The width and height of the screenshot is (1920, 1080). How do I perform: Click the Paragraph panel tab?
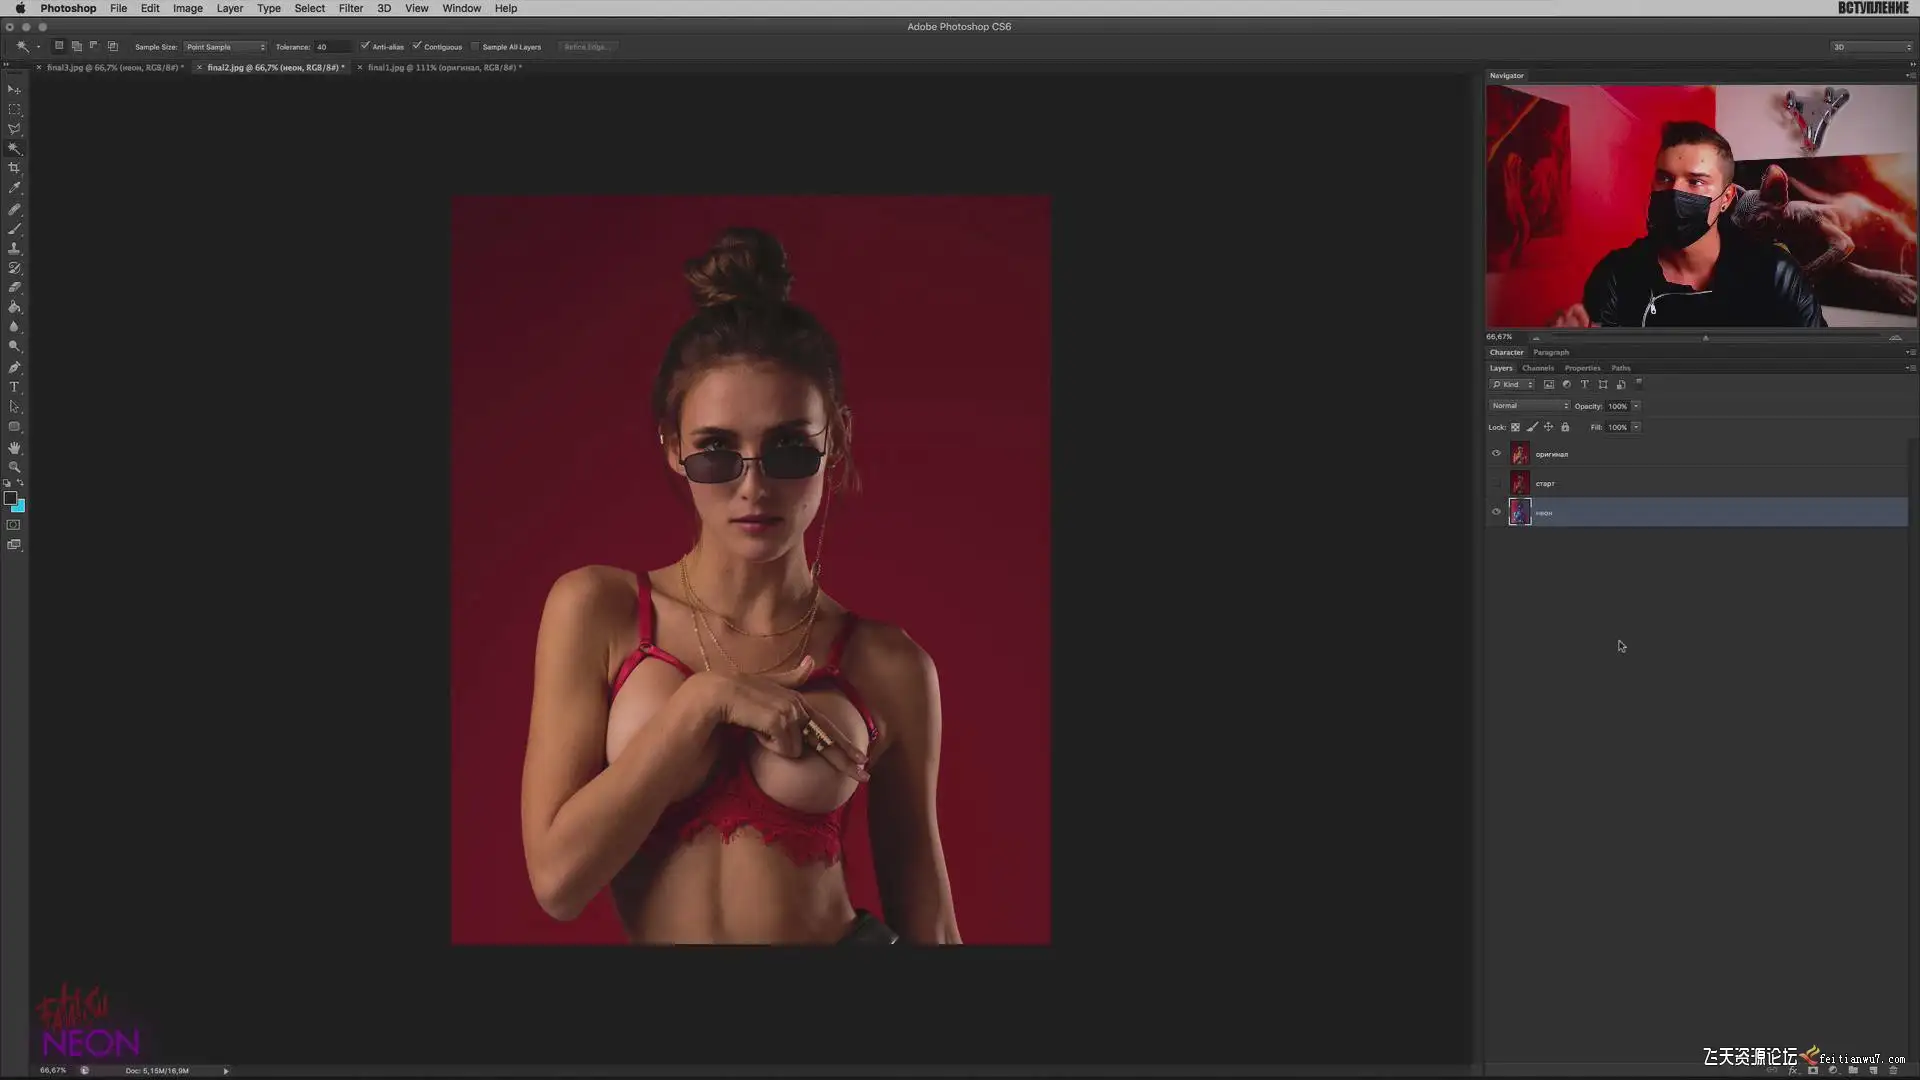(1551, 352)
